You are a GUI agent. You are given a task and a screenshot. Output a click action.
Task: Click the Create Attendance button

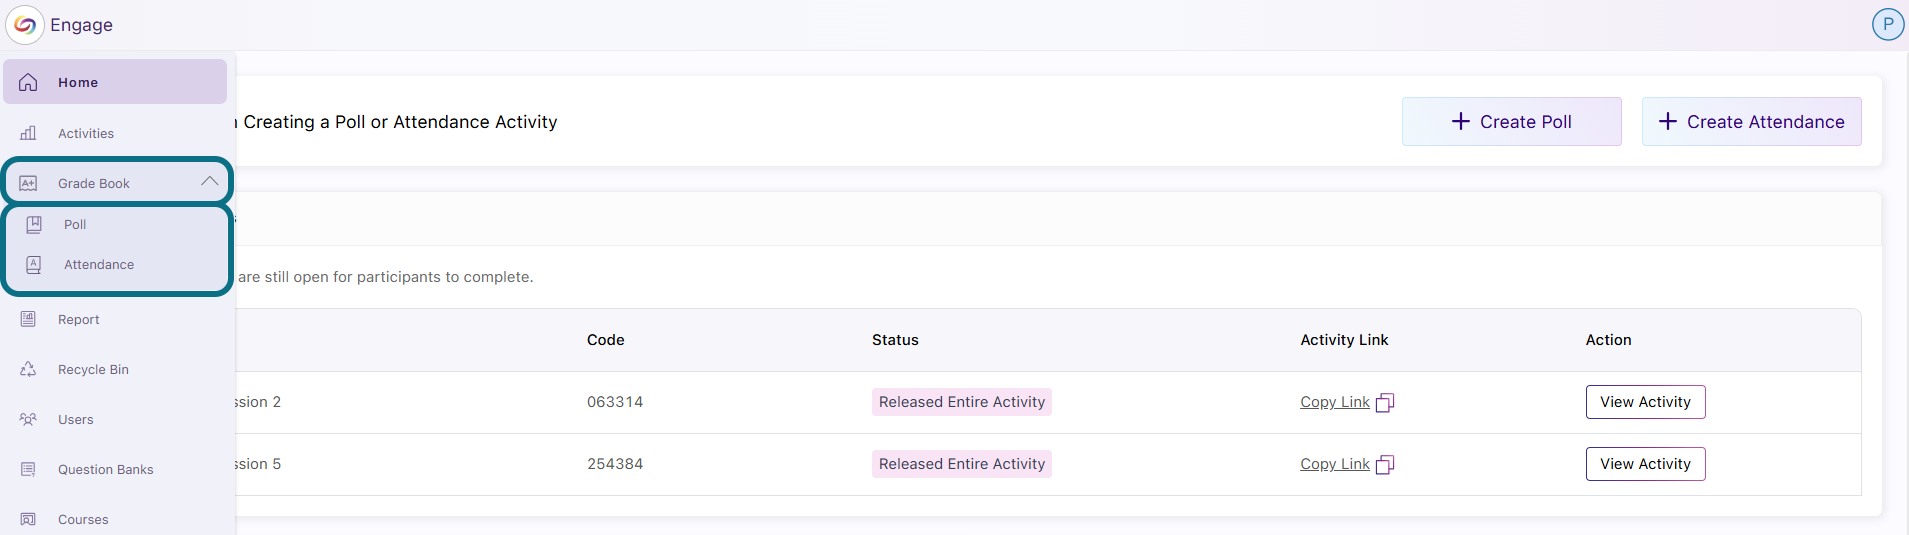1751,121
